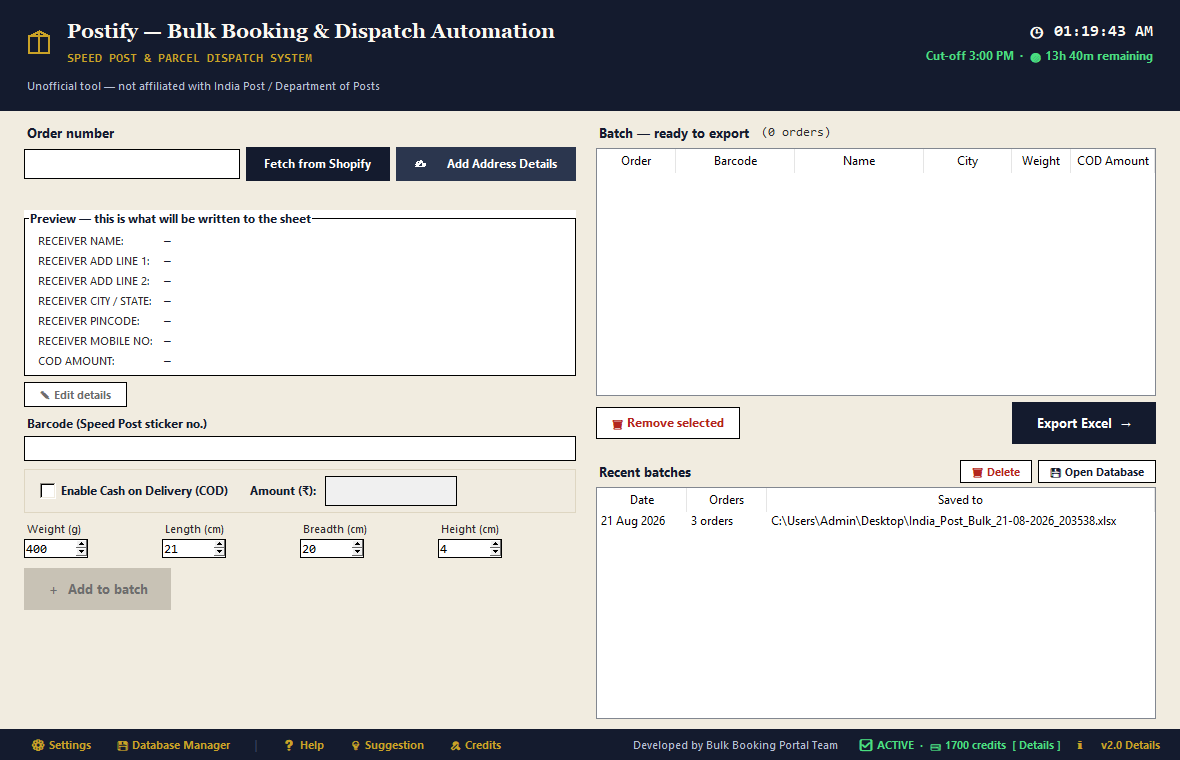Viewport: 1180px width, 760px height.
Task: Open Settings from the bottom bar
Action: tap(62, 745)
